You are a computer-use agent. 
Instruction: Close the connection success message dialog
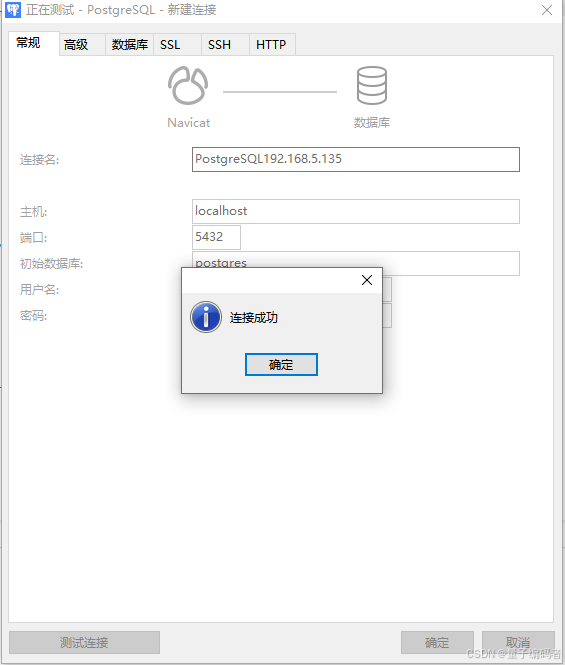pos(367,280)
